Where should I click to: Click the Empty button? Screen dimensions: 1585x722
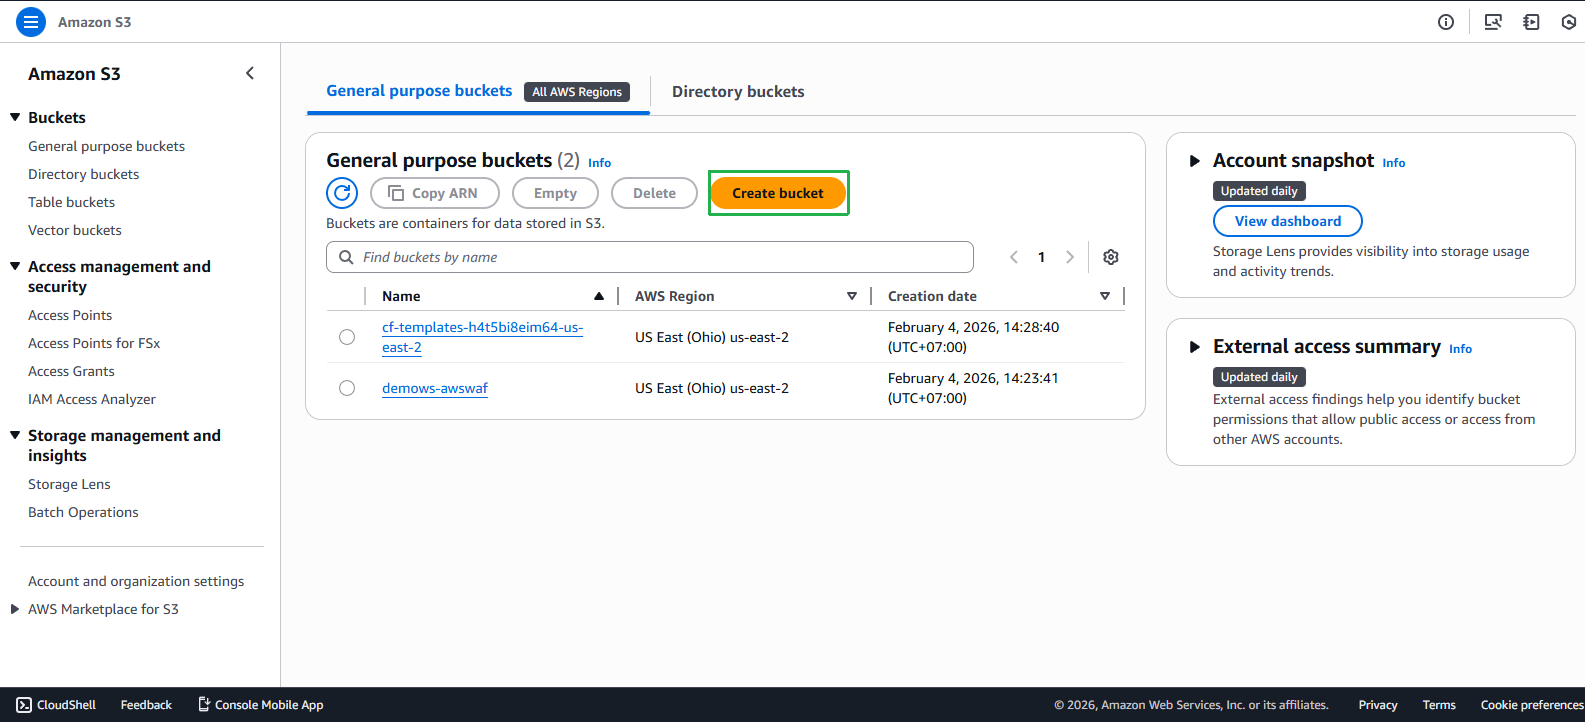tap(555, 193)
